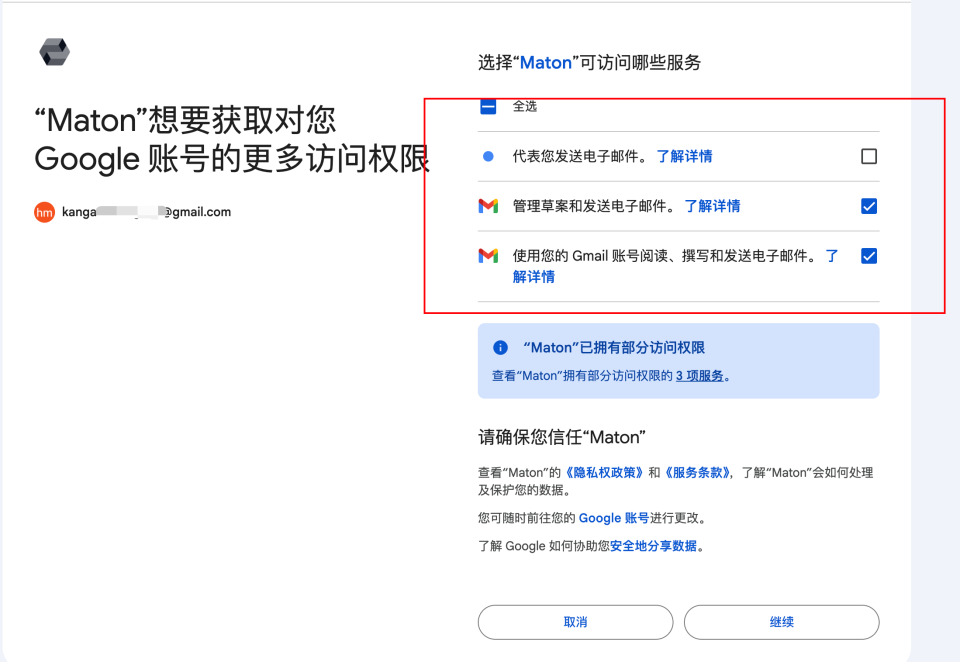Click the Maton cube logo at top left
960x662 pixels.
click(x=53, y=51)
